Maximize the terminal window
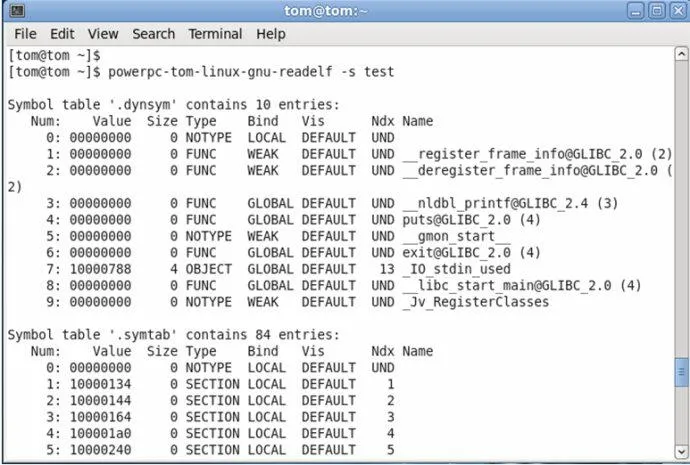 (x=657, y=11)
